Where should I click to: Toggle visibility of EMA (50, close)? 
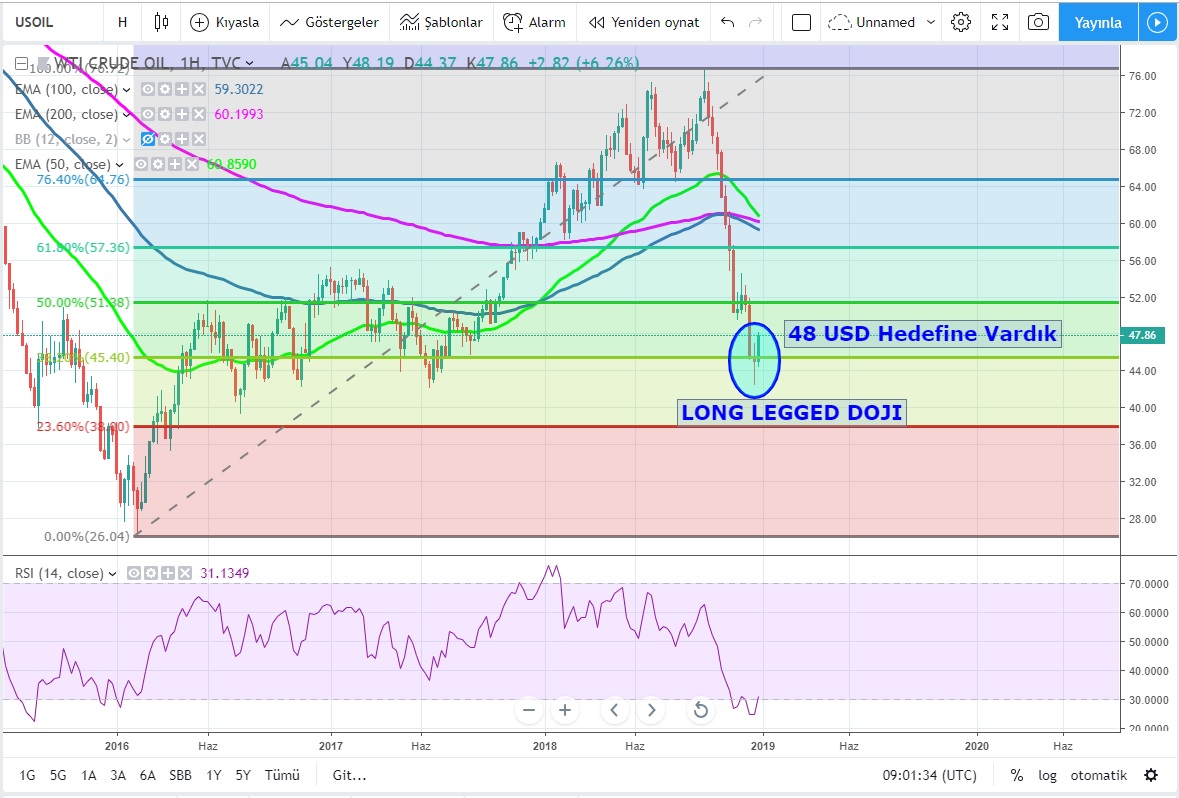141,164
